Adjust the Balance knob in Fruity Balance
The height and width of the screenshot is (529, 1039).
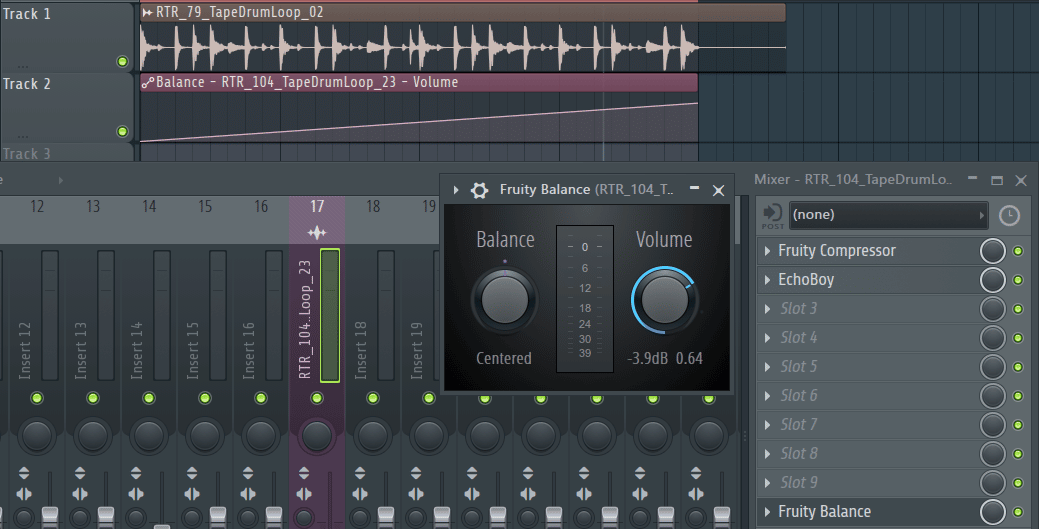click(x=505, y=300)
